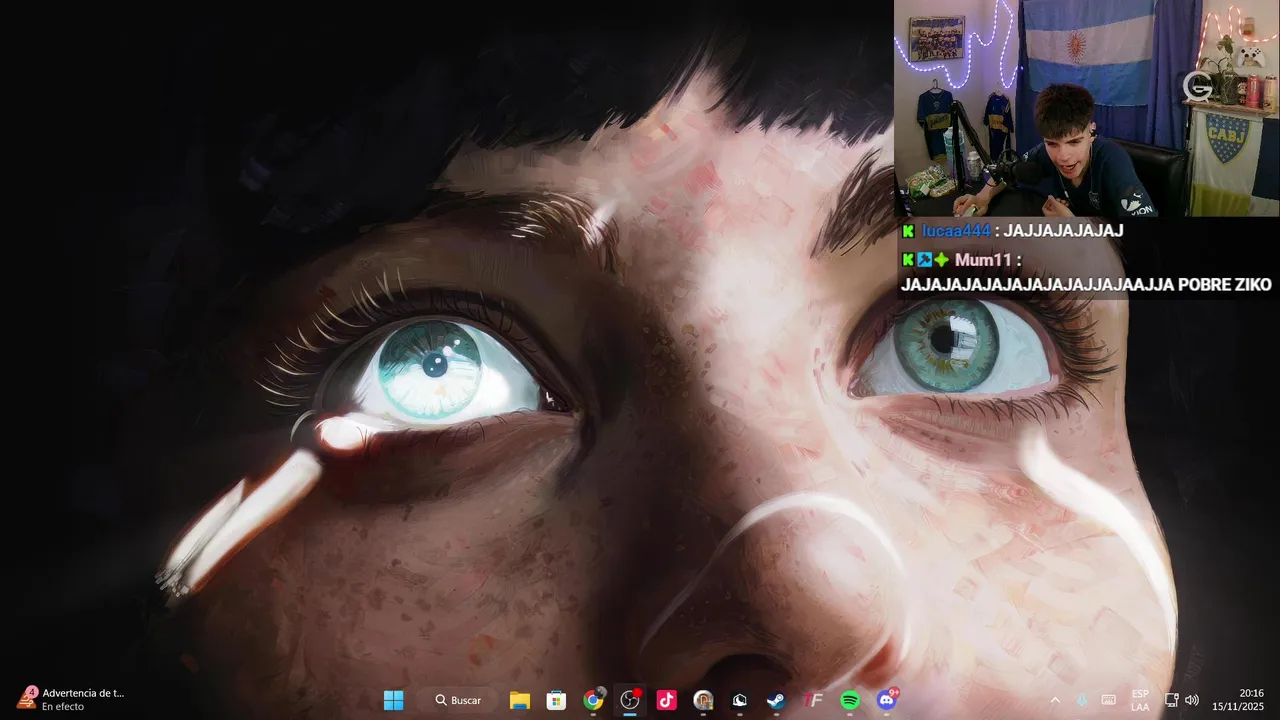Viewport: 1280px width, 720px height.
Task: Click the green Kick badge beside lucaa444
Action: (908, 231)
